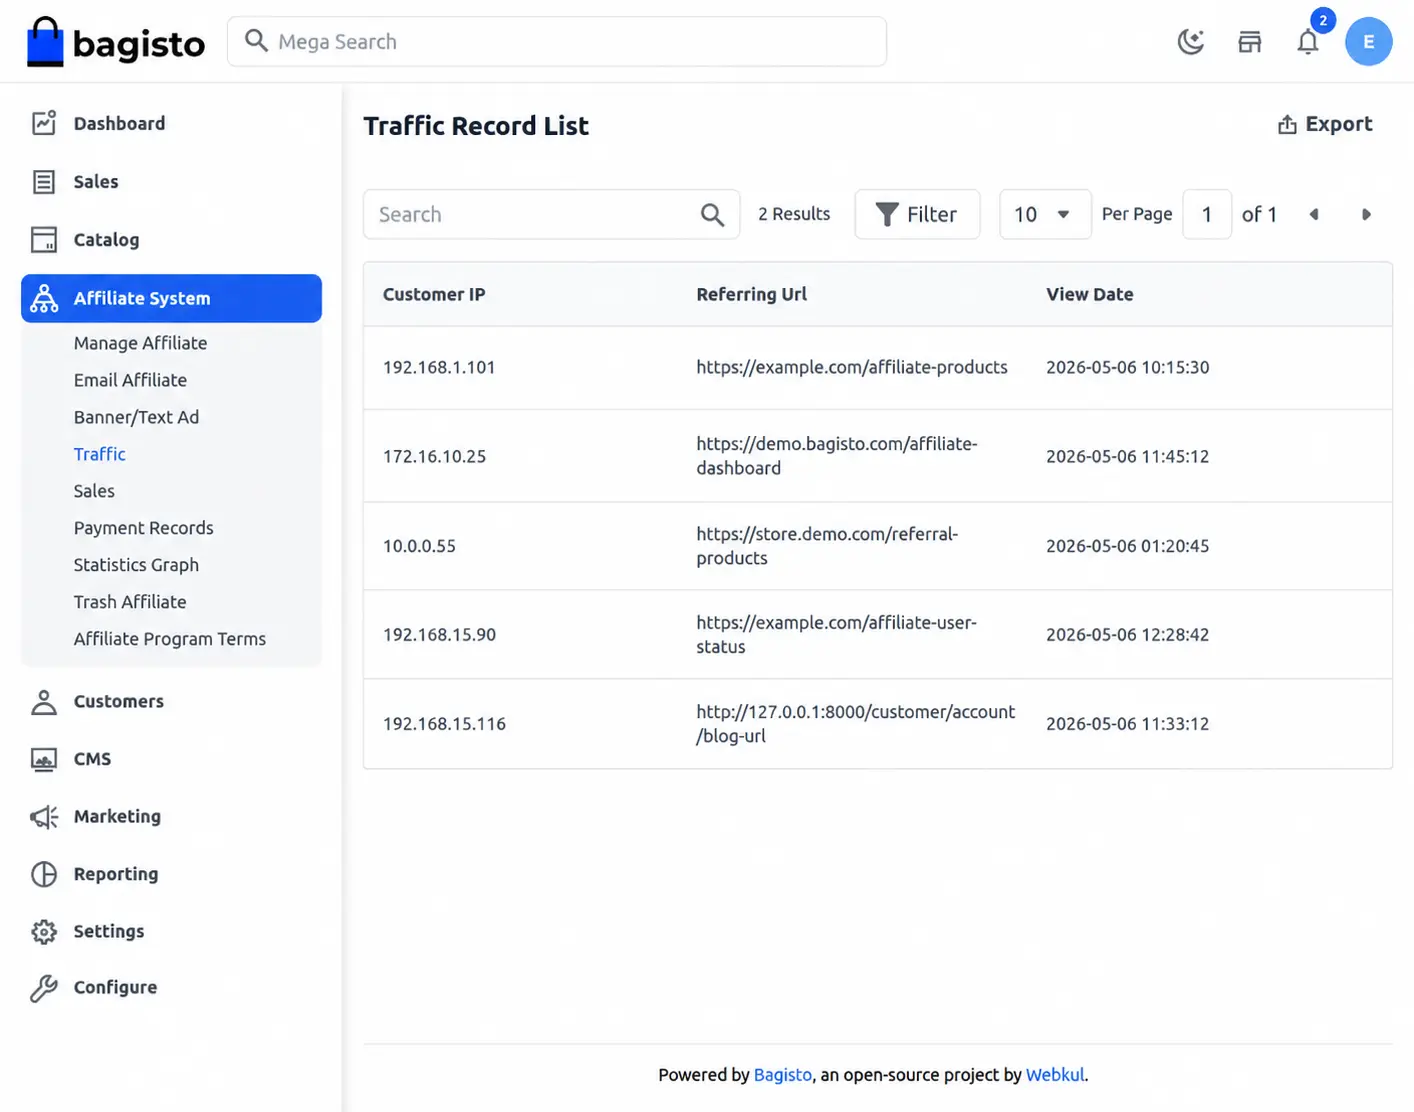Viewport: 1414px width, 1112px height.
Task: Click the example.com/affiliate-products URL
Action: [x=852, y=367]
